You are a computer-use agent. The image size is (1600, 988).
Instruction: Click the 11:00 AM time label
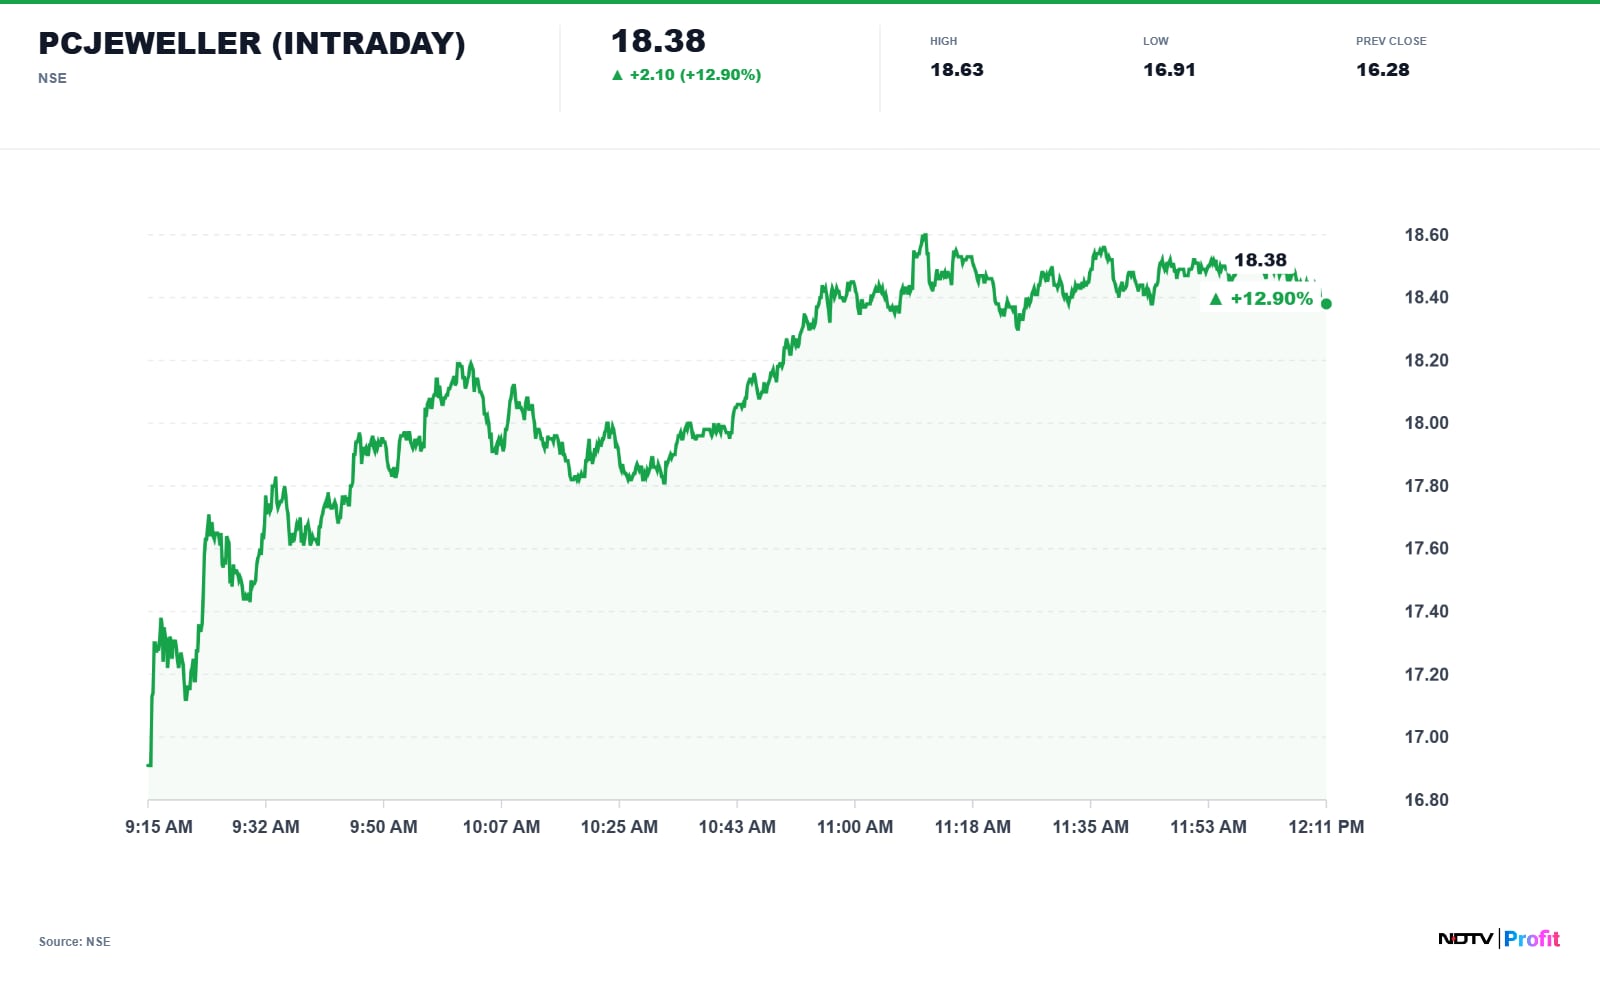pyautogui.click(x=855, y=827)
